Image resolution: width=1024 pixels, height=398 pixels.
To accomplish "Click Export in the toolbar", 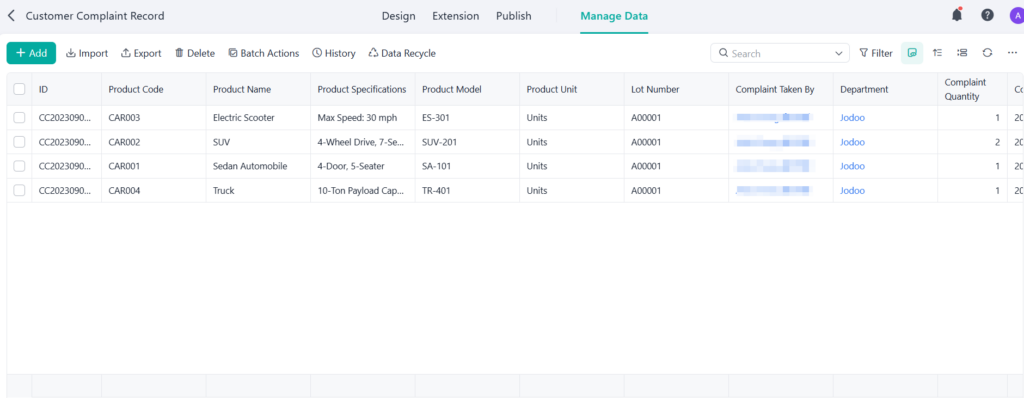I will click(141, 53).
